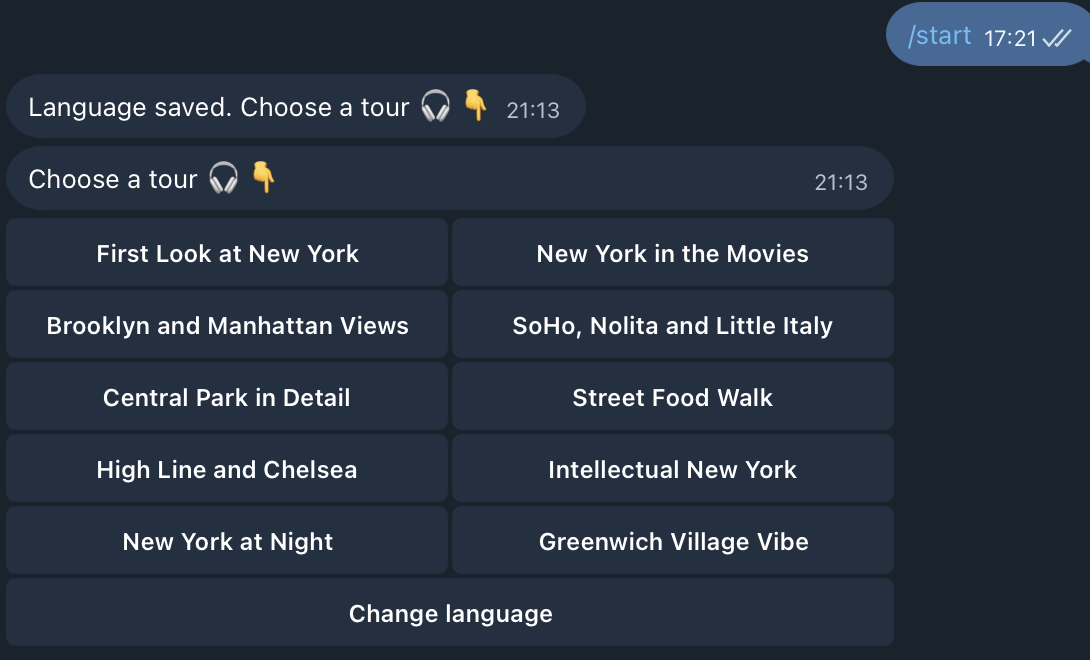Click the 17:21 timestamp on sent message

[1009, 38]
